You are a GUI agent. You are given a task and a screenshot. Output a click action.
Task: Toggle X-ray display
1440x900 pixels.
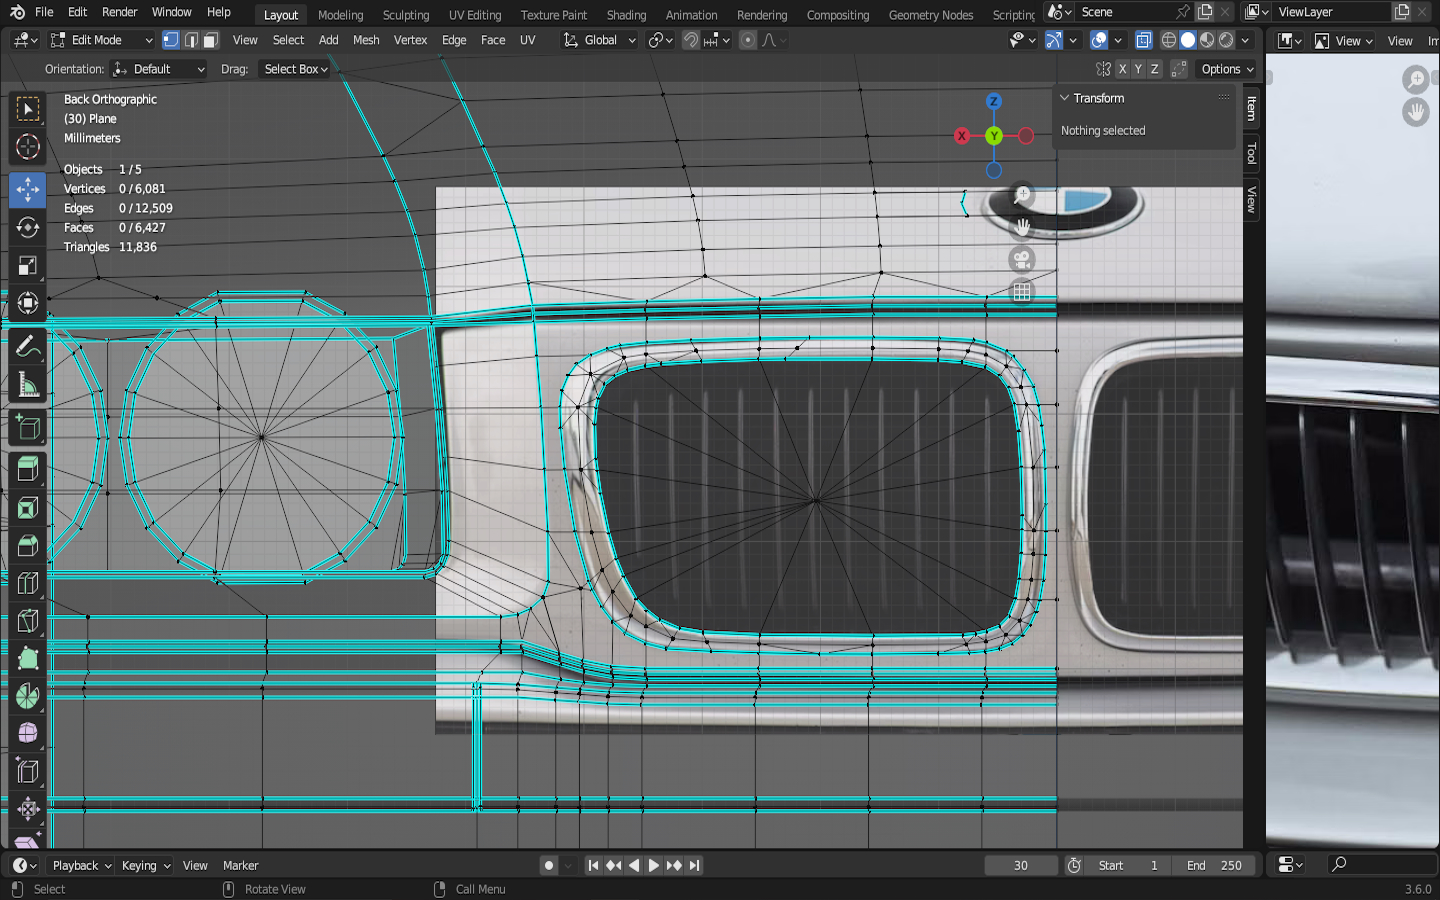coord(1143,40)
